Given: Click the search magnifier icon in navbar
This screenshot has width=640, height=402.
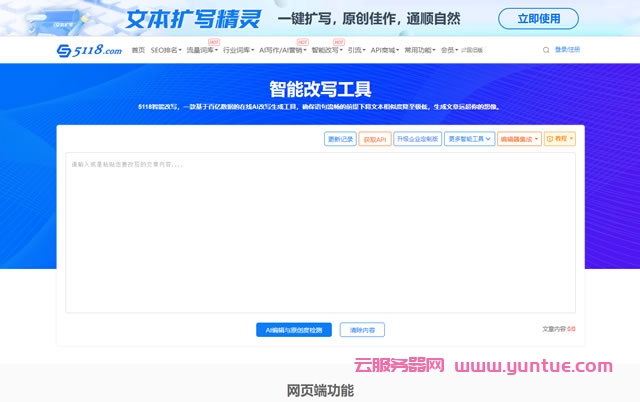Looking at the screenshot, I should (546, 49).
